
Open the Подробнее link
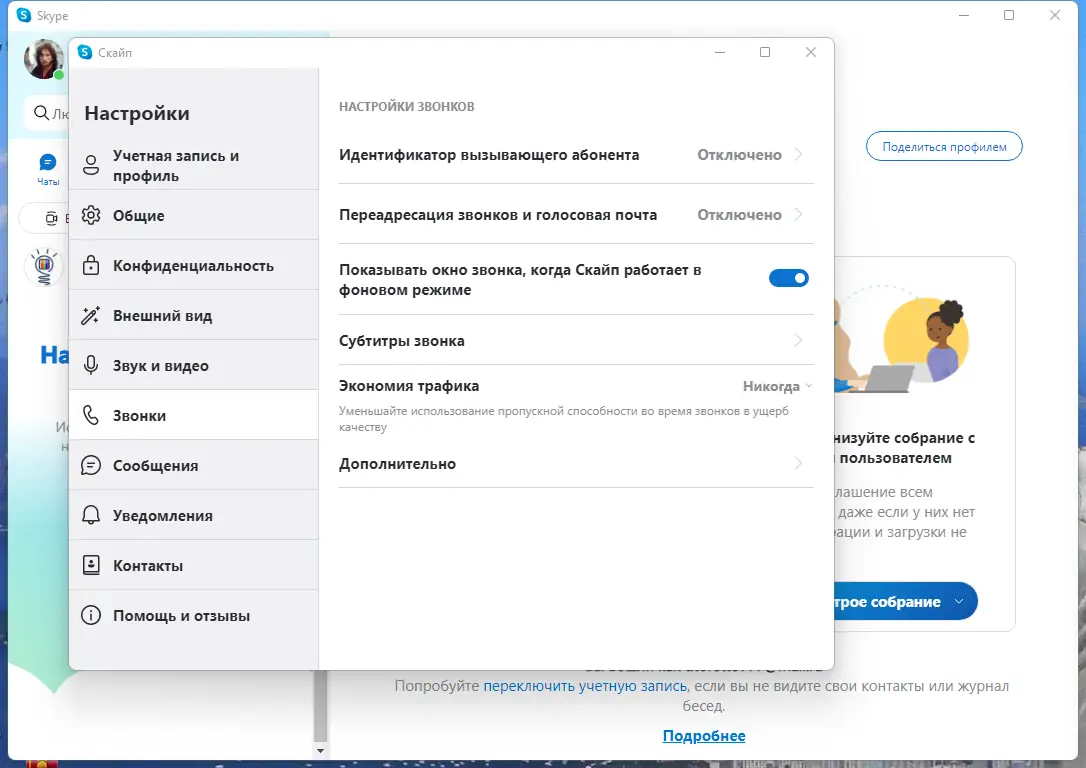tap(704, 735)
